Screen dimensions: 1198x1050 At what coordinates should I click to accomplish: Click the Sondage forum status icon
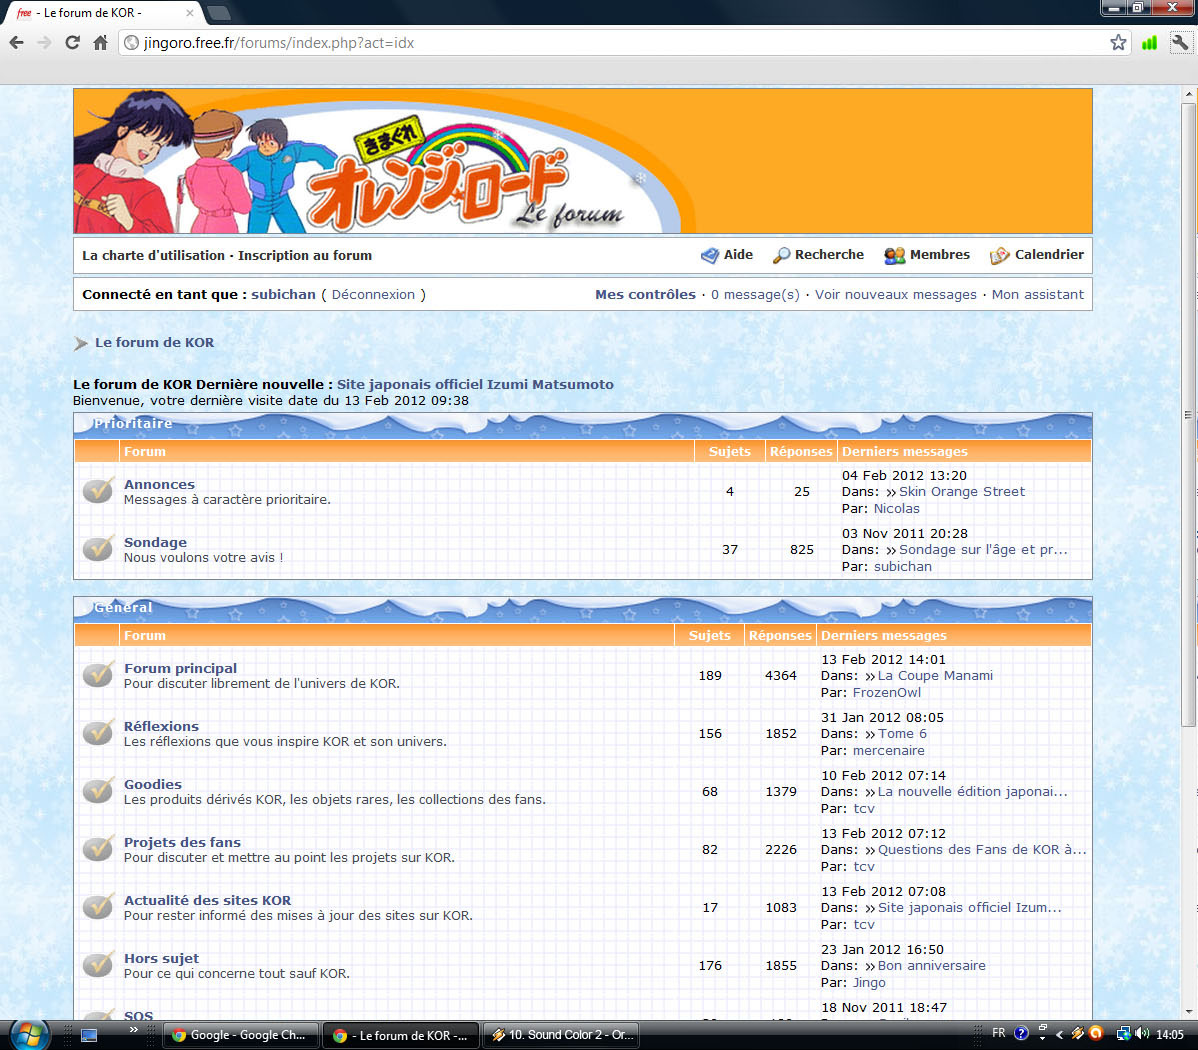(98, 549)
